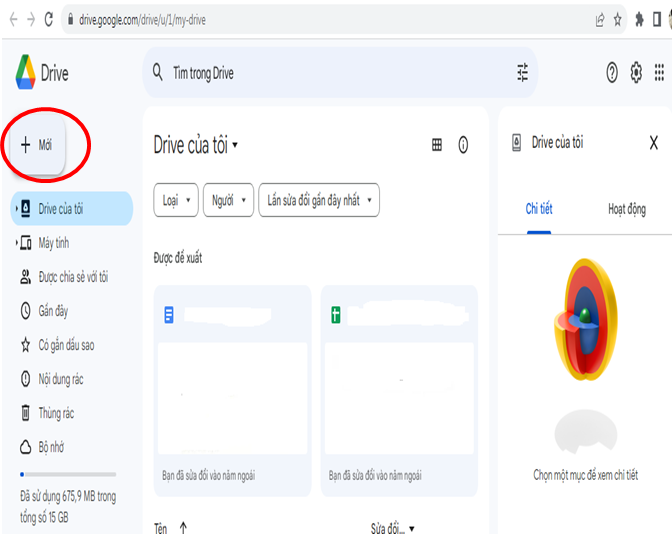The image size is (672, 534).
Task: Open Google apps grid icon
Action: pyautogui.click(x=659, y=72)
